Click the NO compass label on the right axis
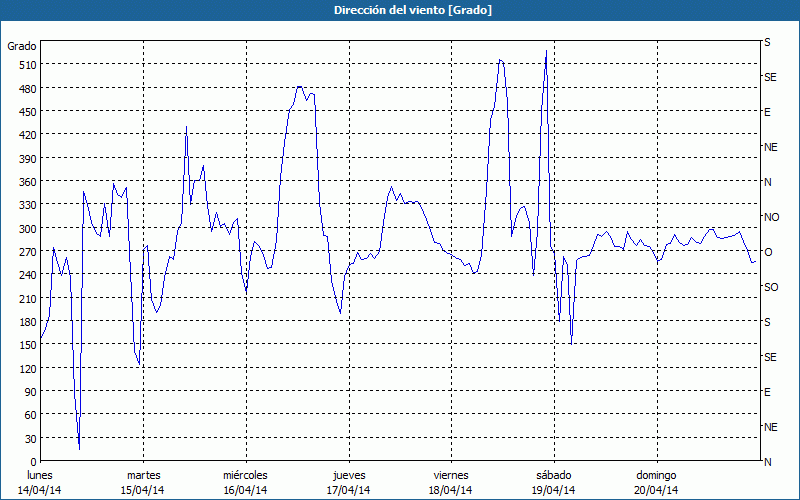800x500 pixels. pyautogui.click(x=771, y=217)
